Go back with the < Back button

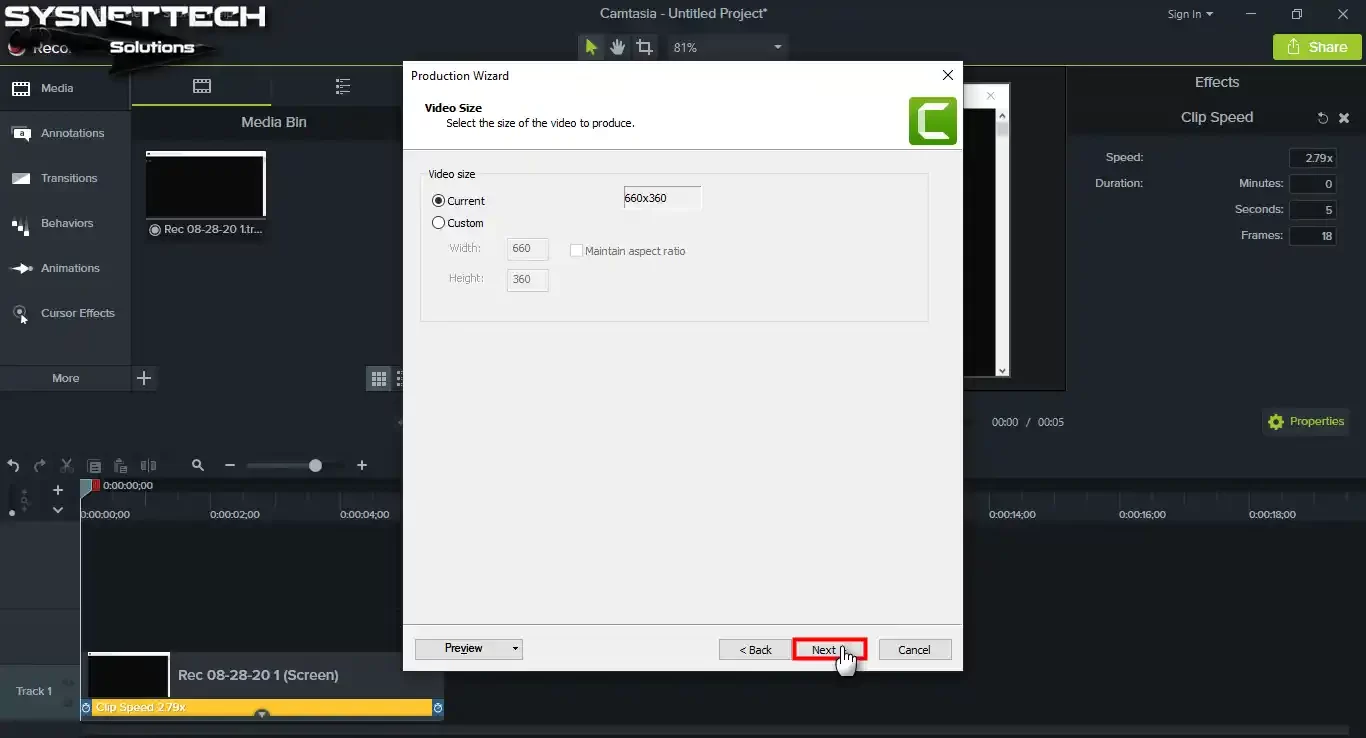tap(755, 650)
